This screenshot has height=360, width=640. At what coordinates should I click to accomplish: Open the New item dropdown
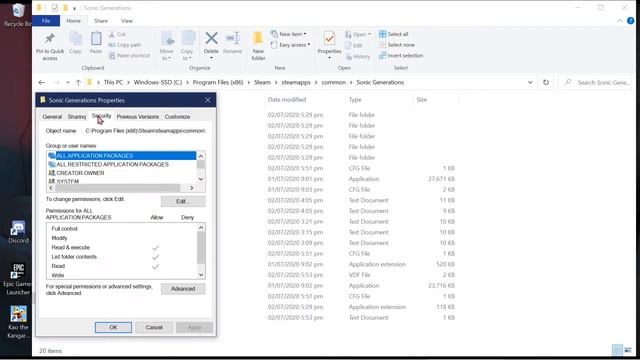point(289,34)
